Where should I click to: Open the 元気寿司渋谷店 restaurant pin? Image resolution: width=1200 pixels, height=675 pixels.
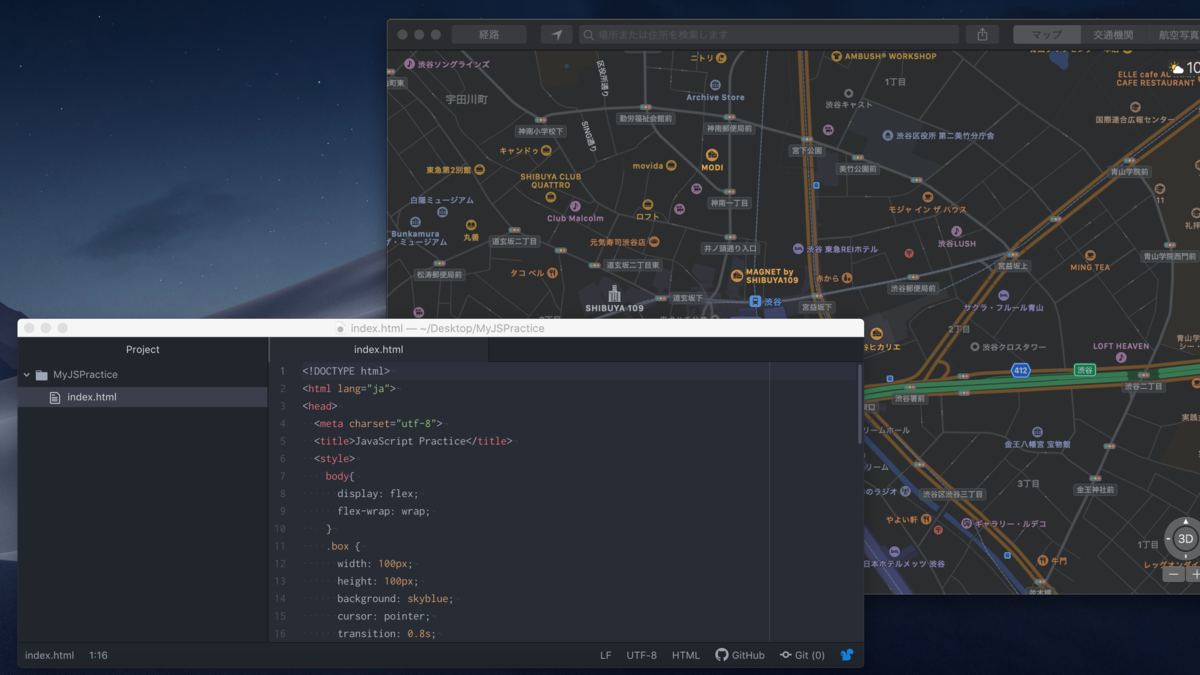654,242
